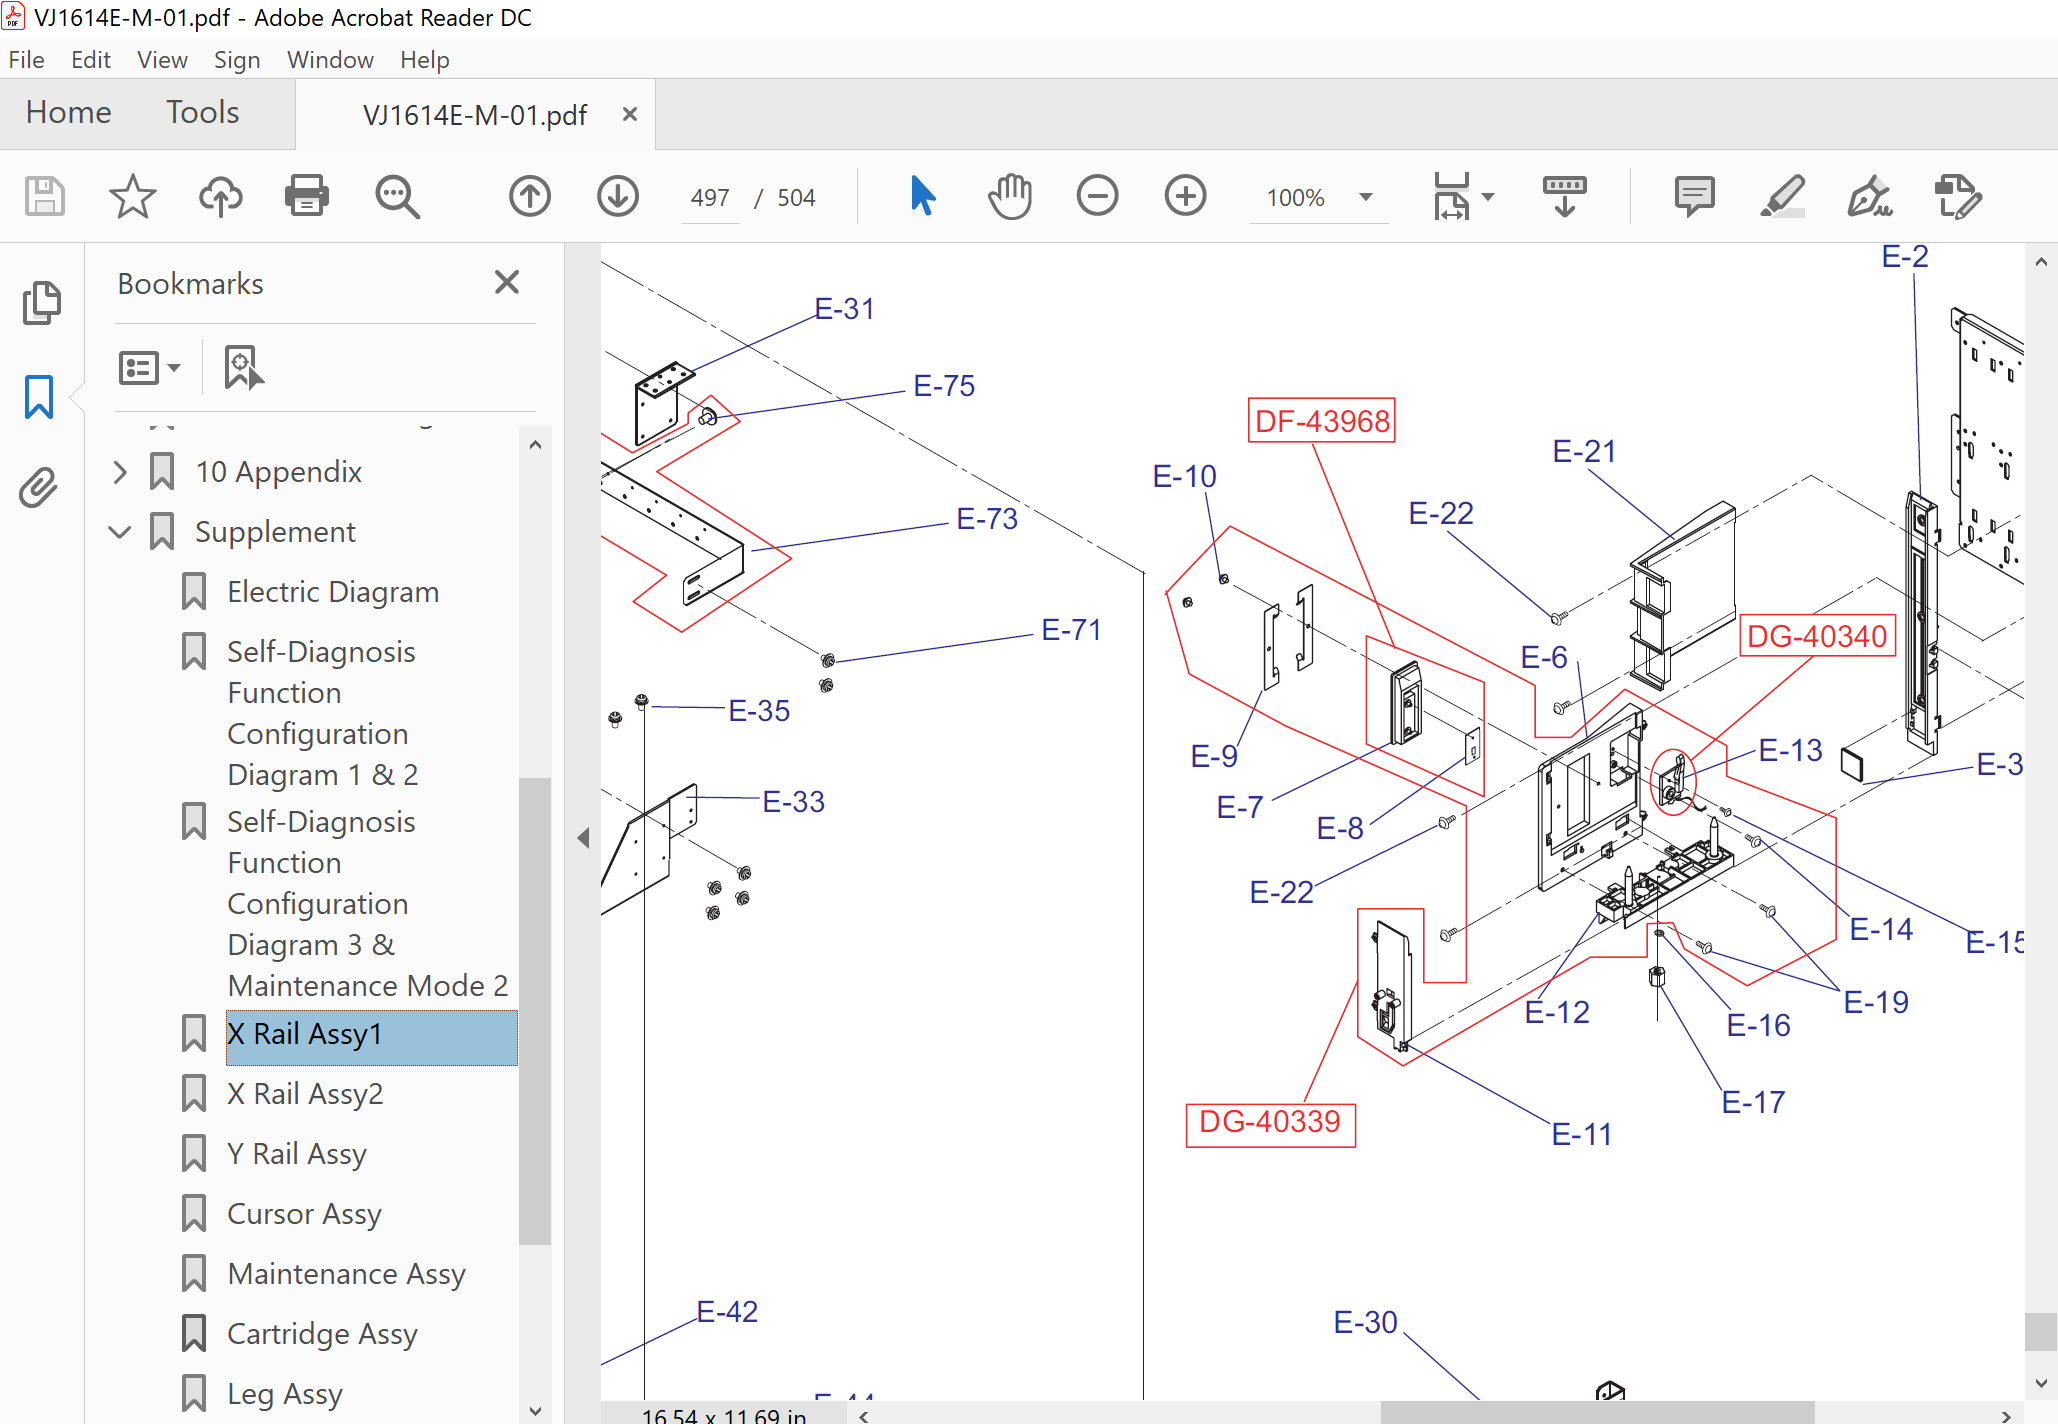The height and width of the screenshot is (1424, 2058).
Task: Add to favorites with the star icon
Action: coord(132,196)
